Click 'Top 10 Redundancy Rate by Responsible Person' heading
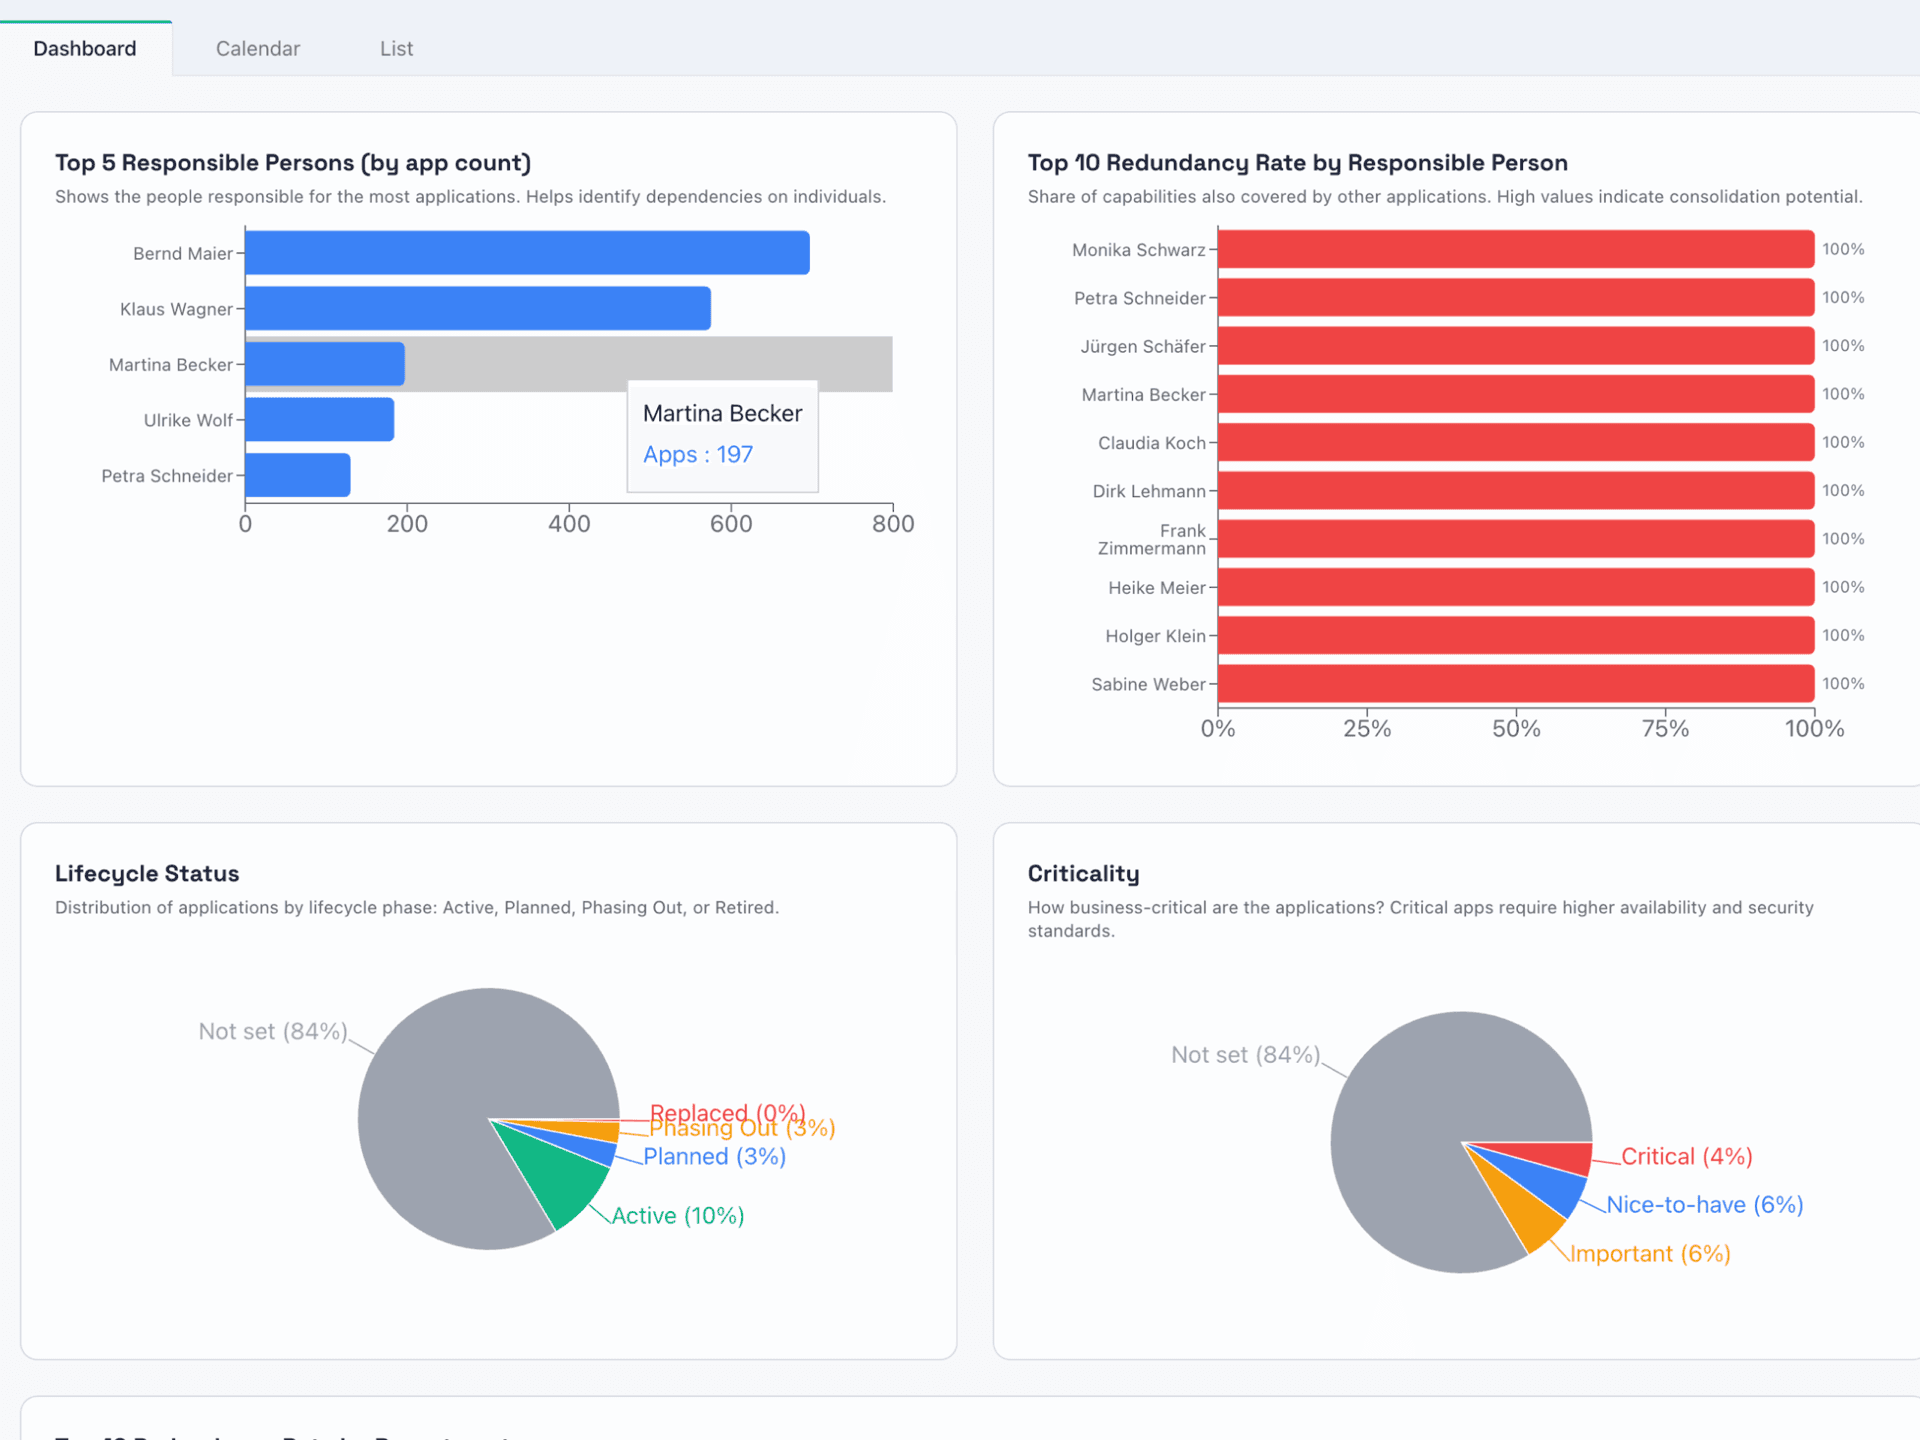The image size is (1920, 1440). point(1297,162)
